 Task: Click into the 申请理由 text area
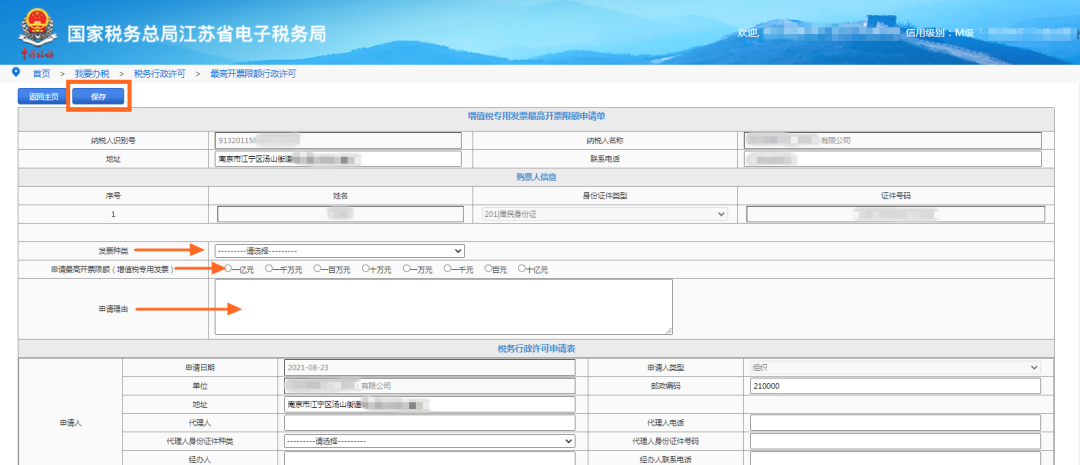click(444, 307)
